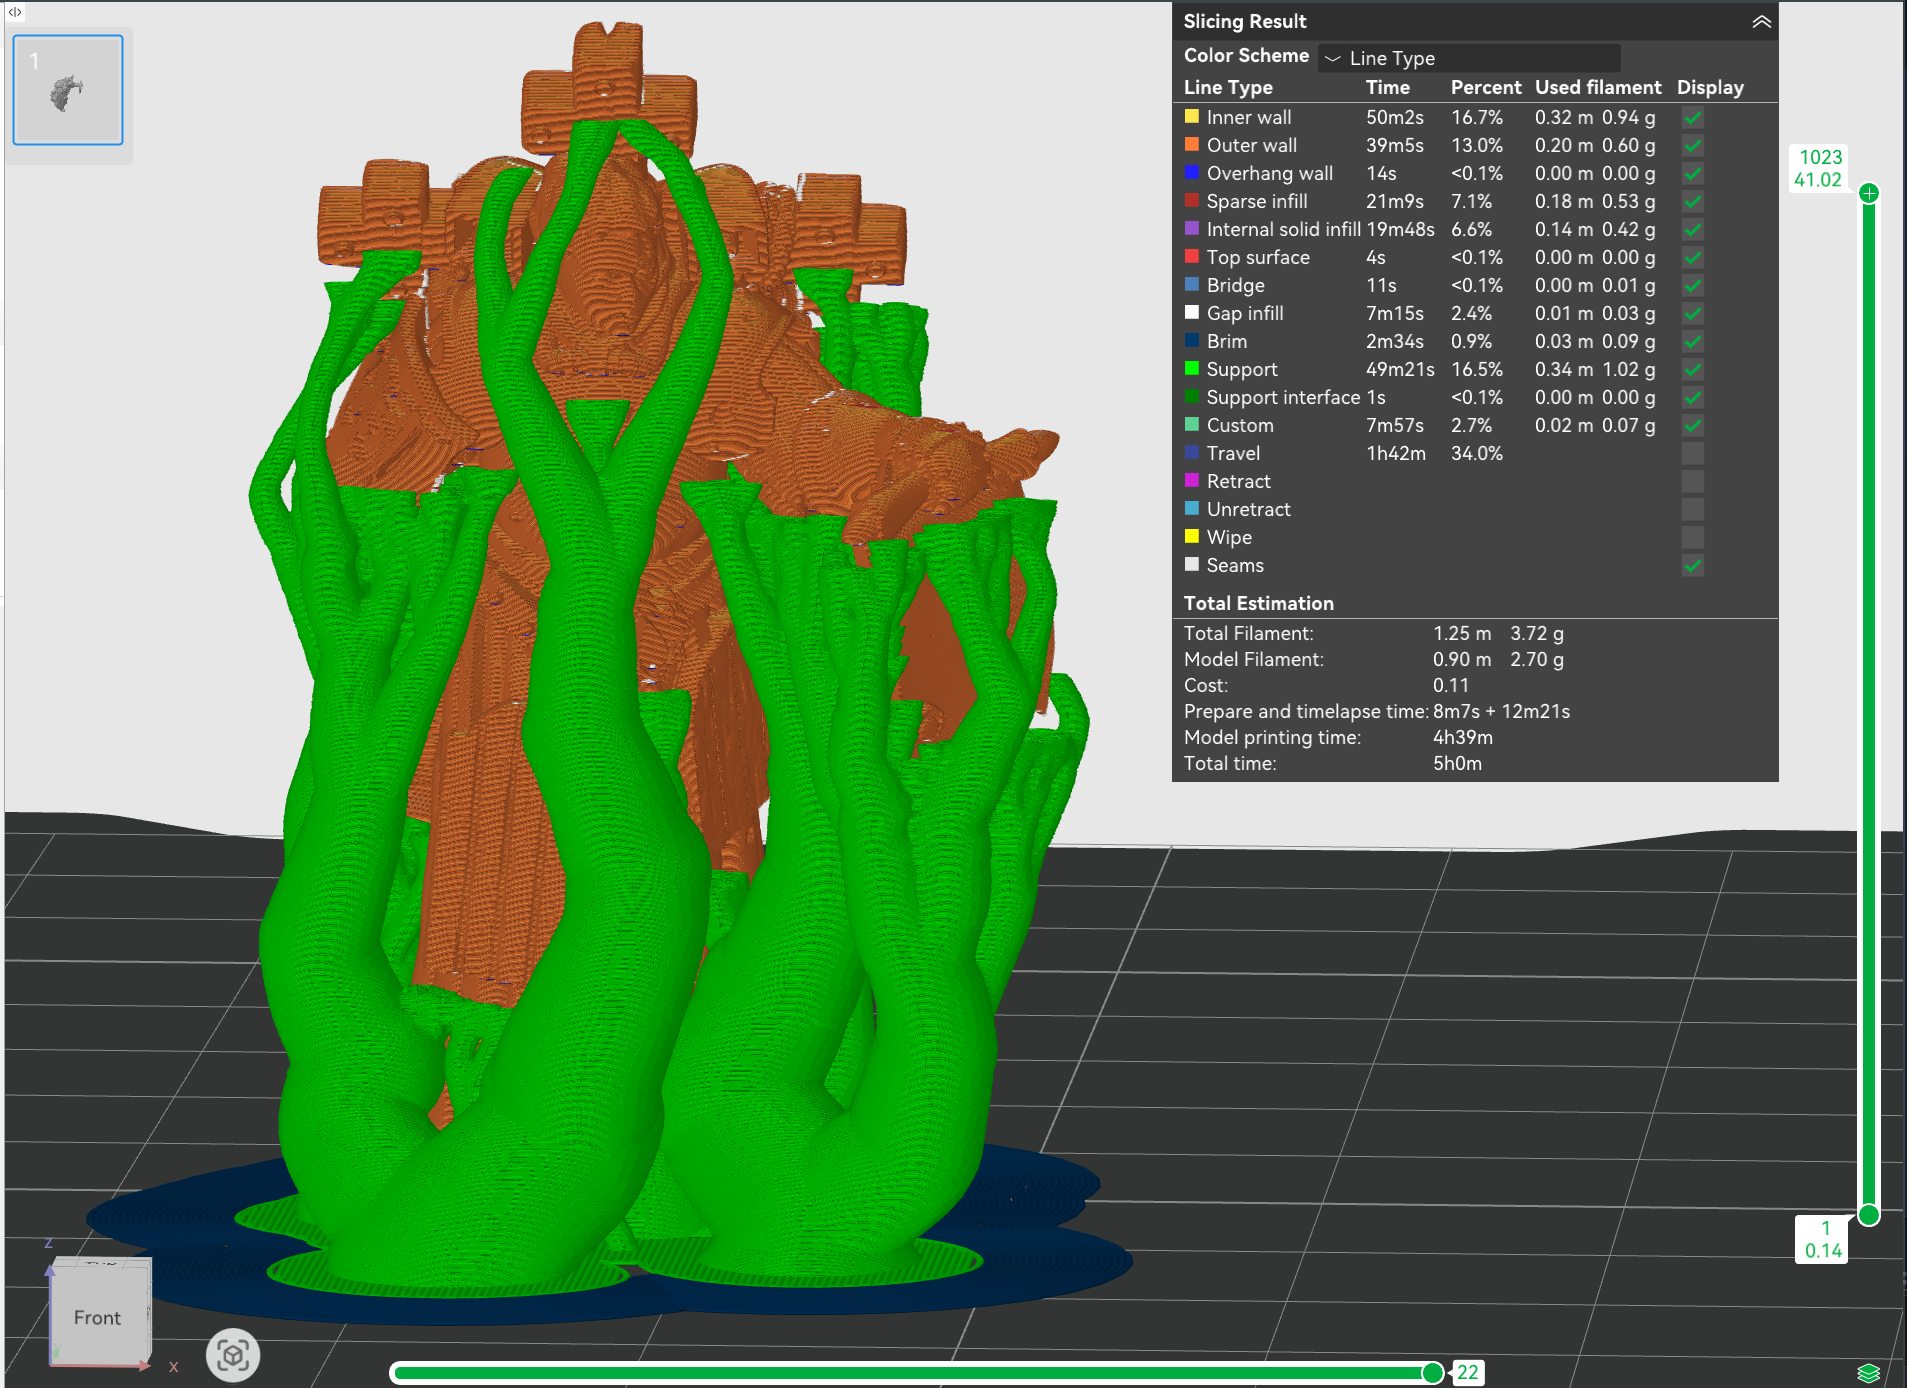Viewport: 1907px width, 1388px height.
Task: Toggle Bridge display checkbox
Action: pyautogui.click(x=1692, y=286)
